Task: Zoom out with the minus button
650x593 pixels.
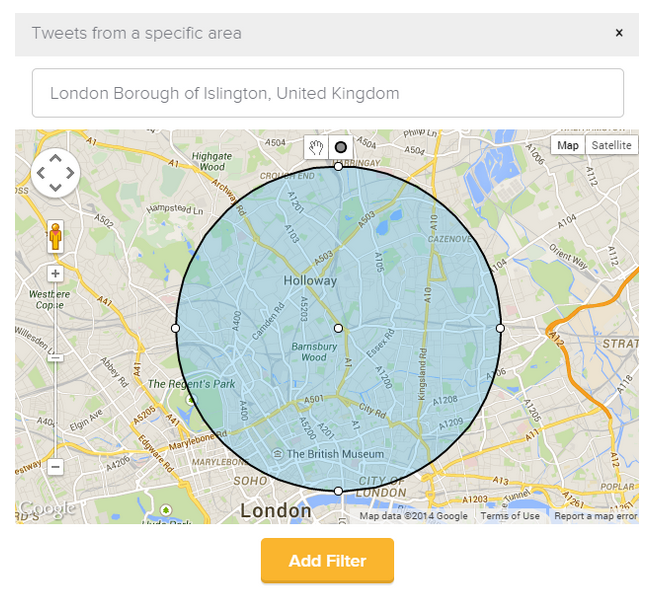Action: [55, 467]
